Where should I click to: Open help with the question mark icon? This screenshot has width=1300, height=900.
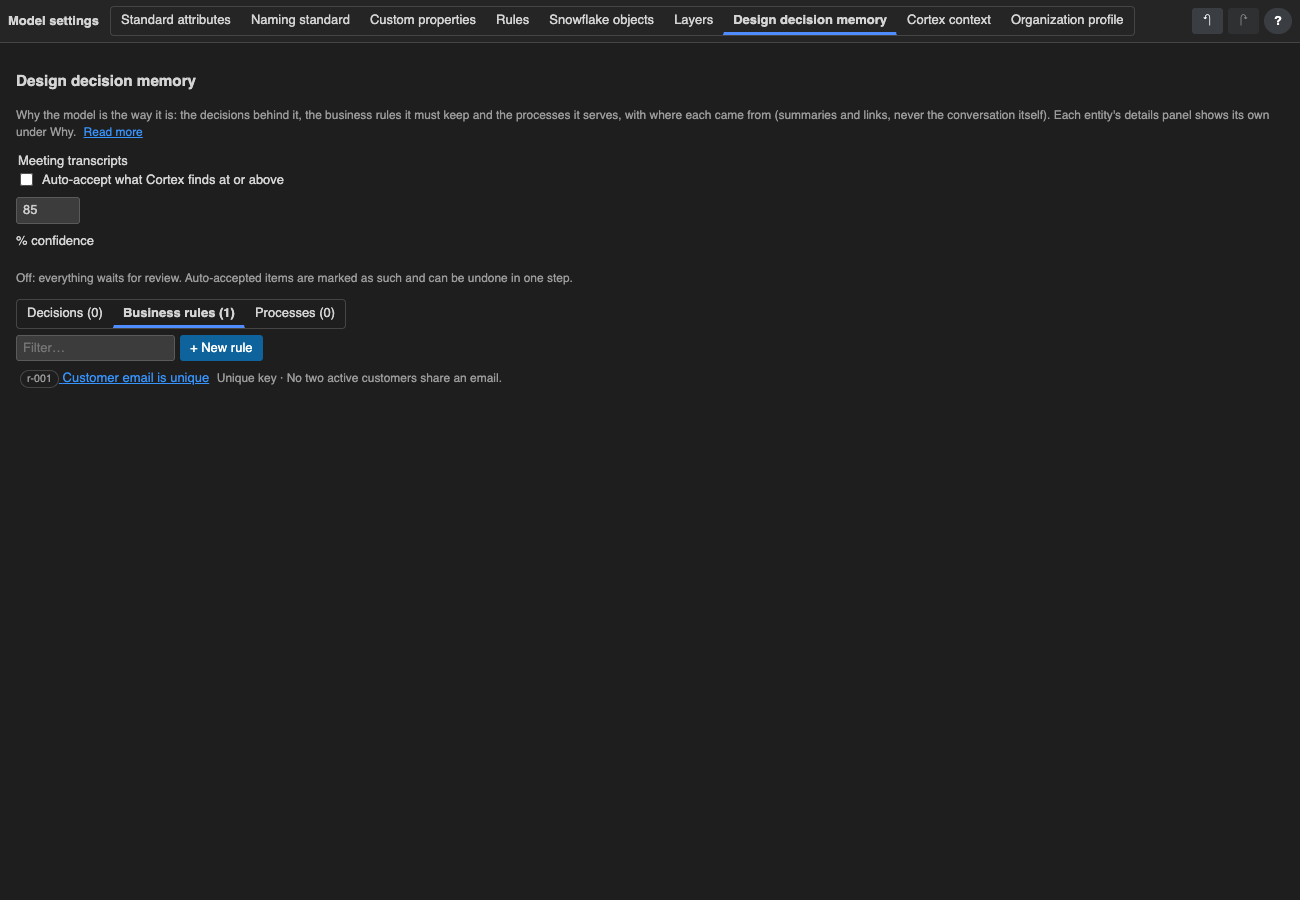click(1278, 20)
